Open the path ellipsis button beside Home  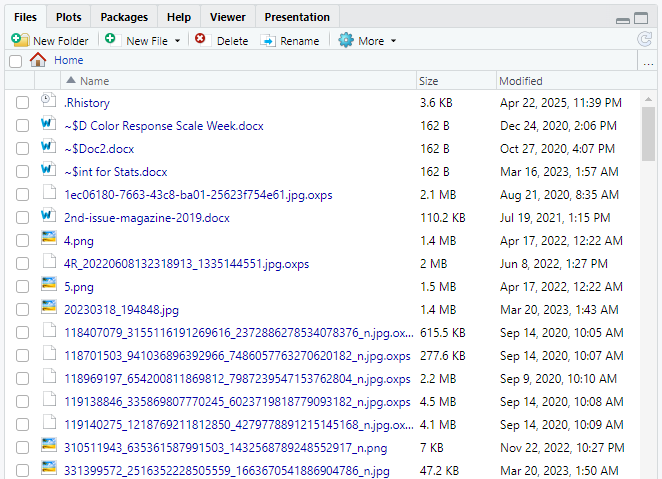tap(648, 64)
